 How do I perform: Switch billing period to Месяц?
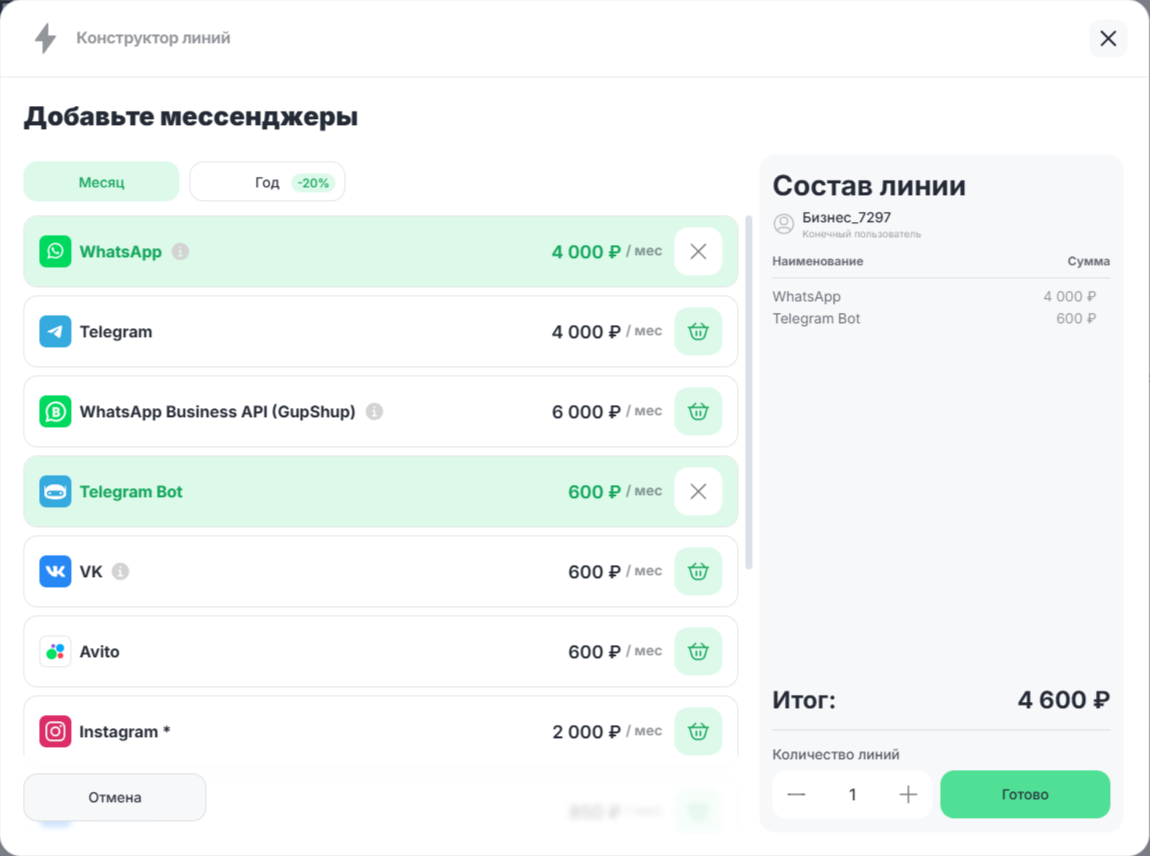point(101,183)
